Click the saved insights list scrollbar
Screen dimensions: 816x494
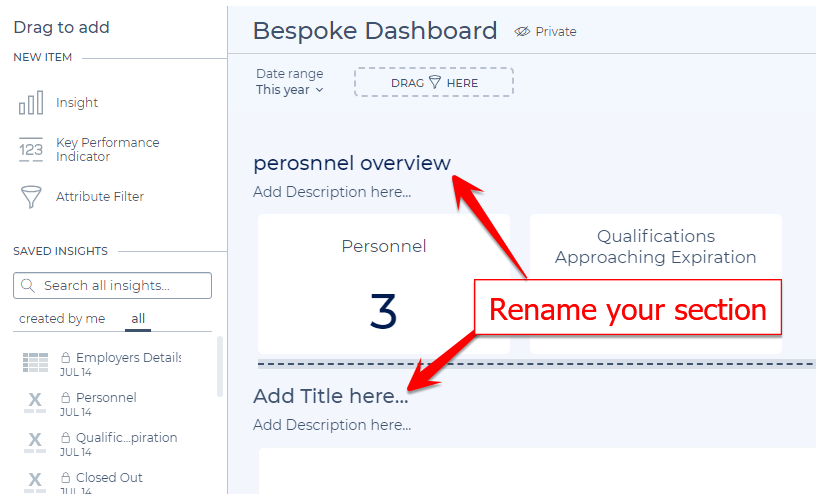point(220,366)
